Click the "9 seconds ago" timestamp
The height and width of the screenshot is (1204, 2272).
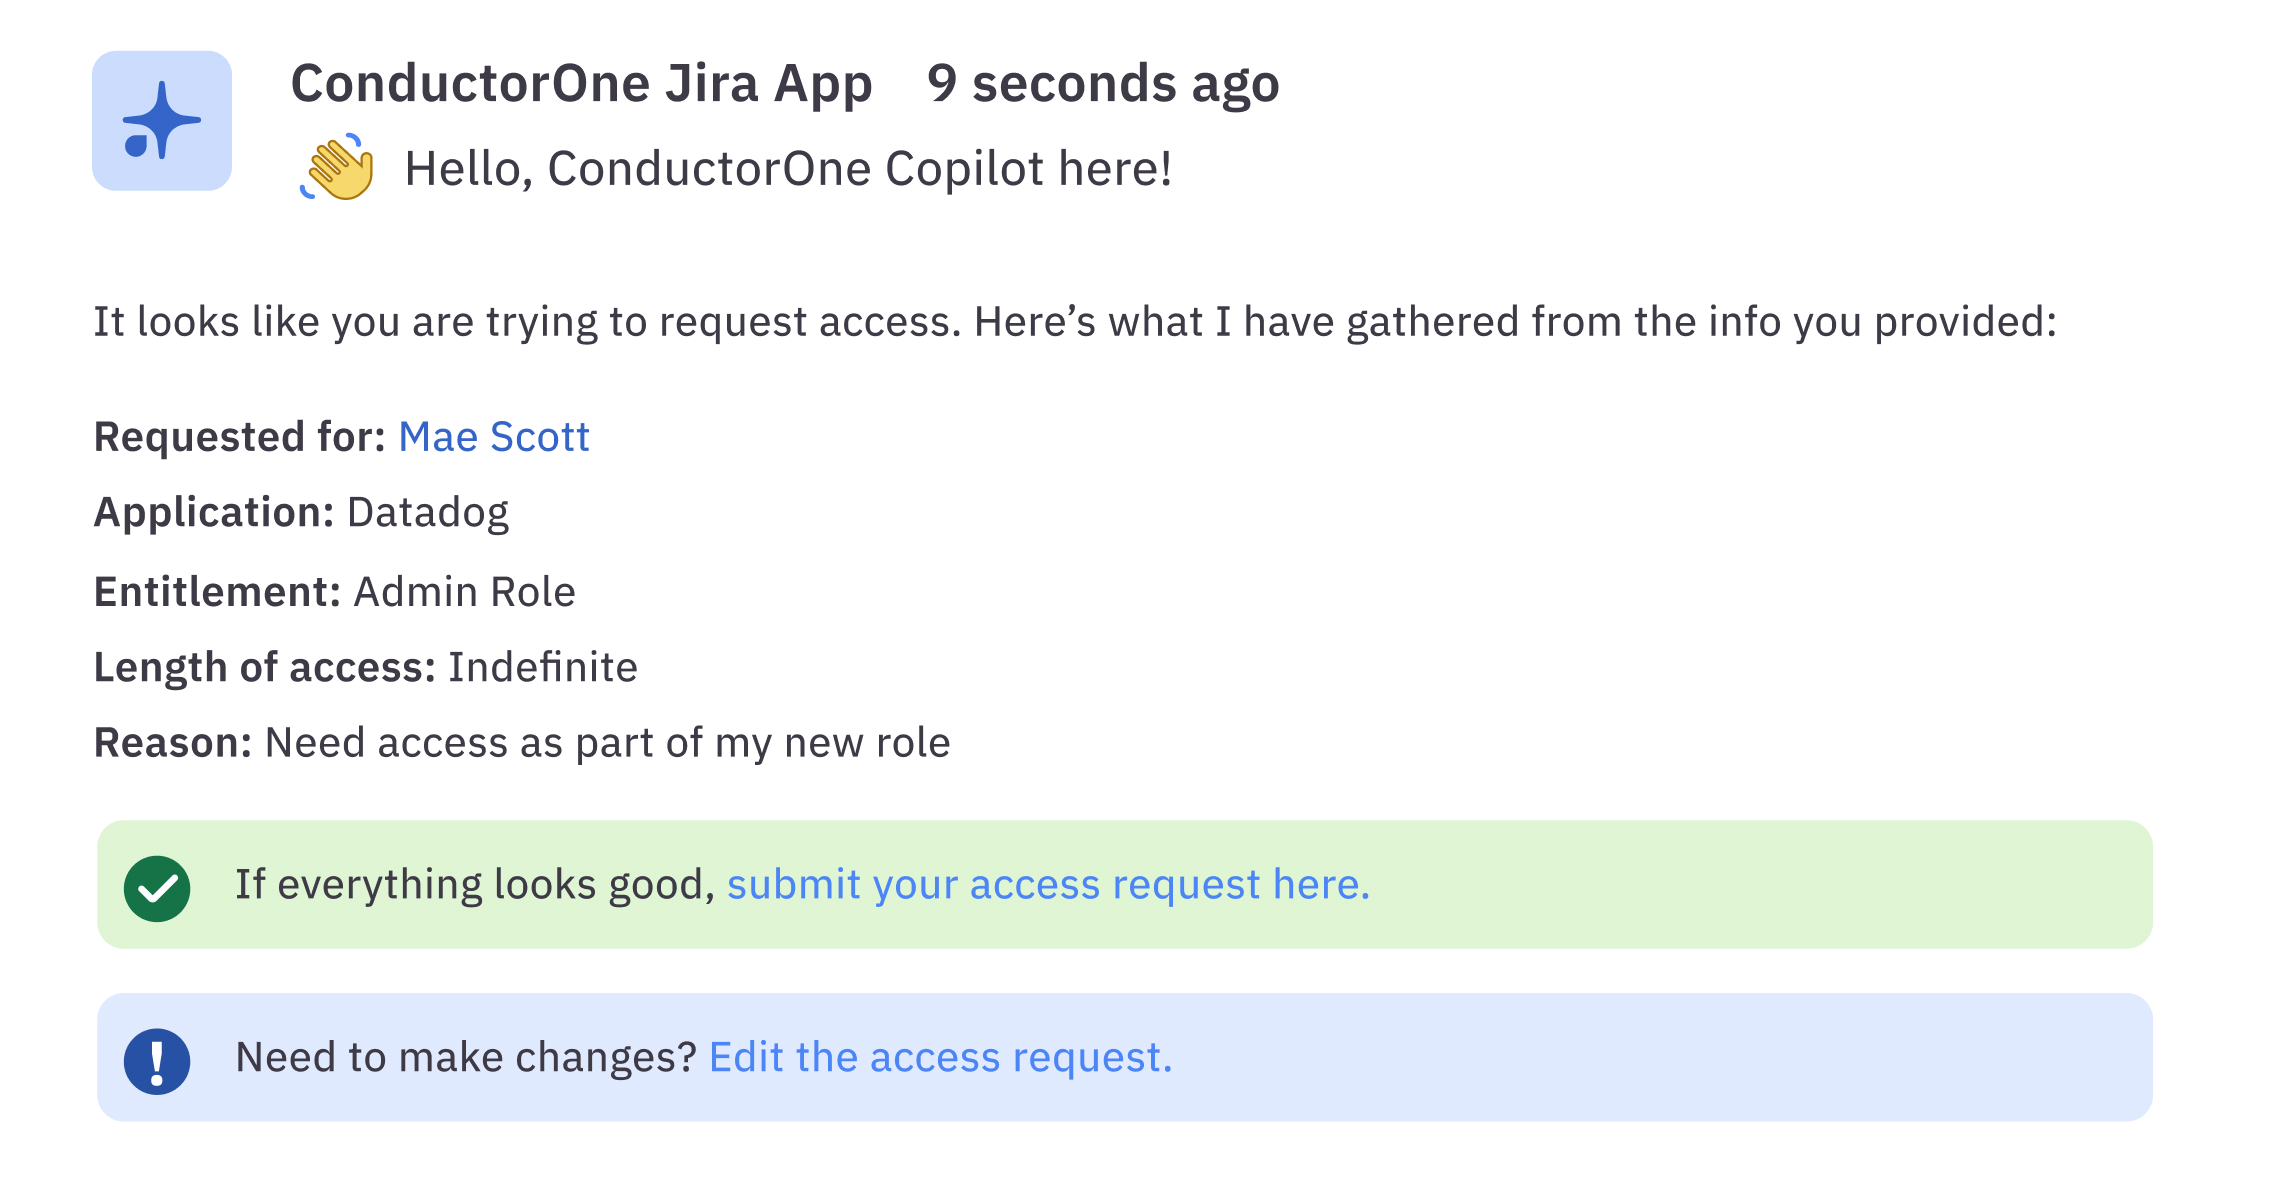click(x=1103, y=83)
